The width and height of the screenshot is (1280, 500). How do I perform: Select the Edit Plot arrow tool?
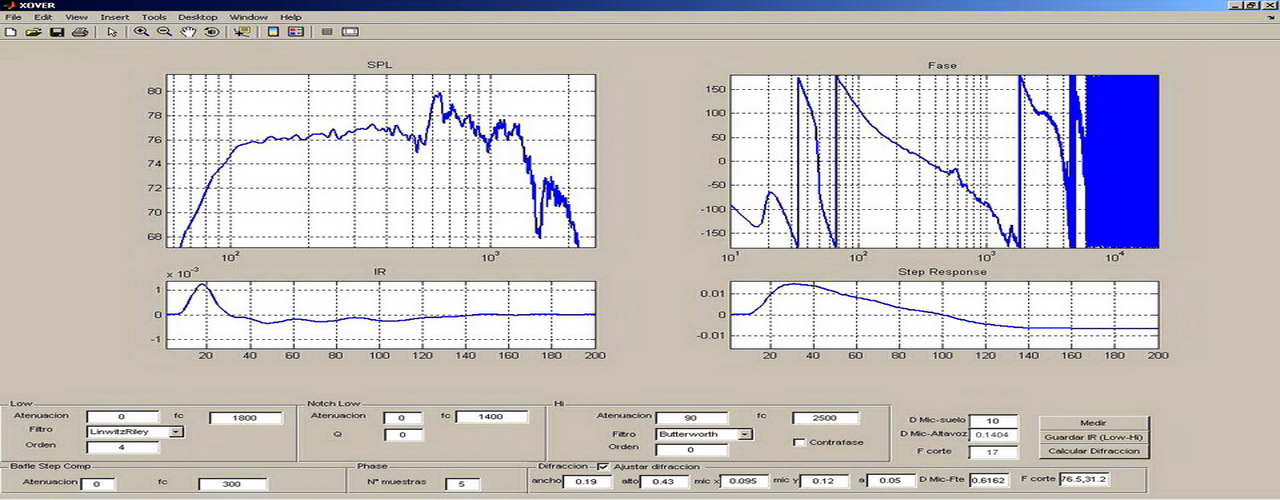(112, 32)
